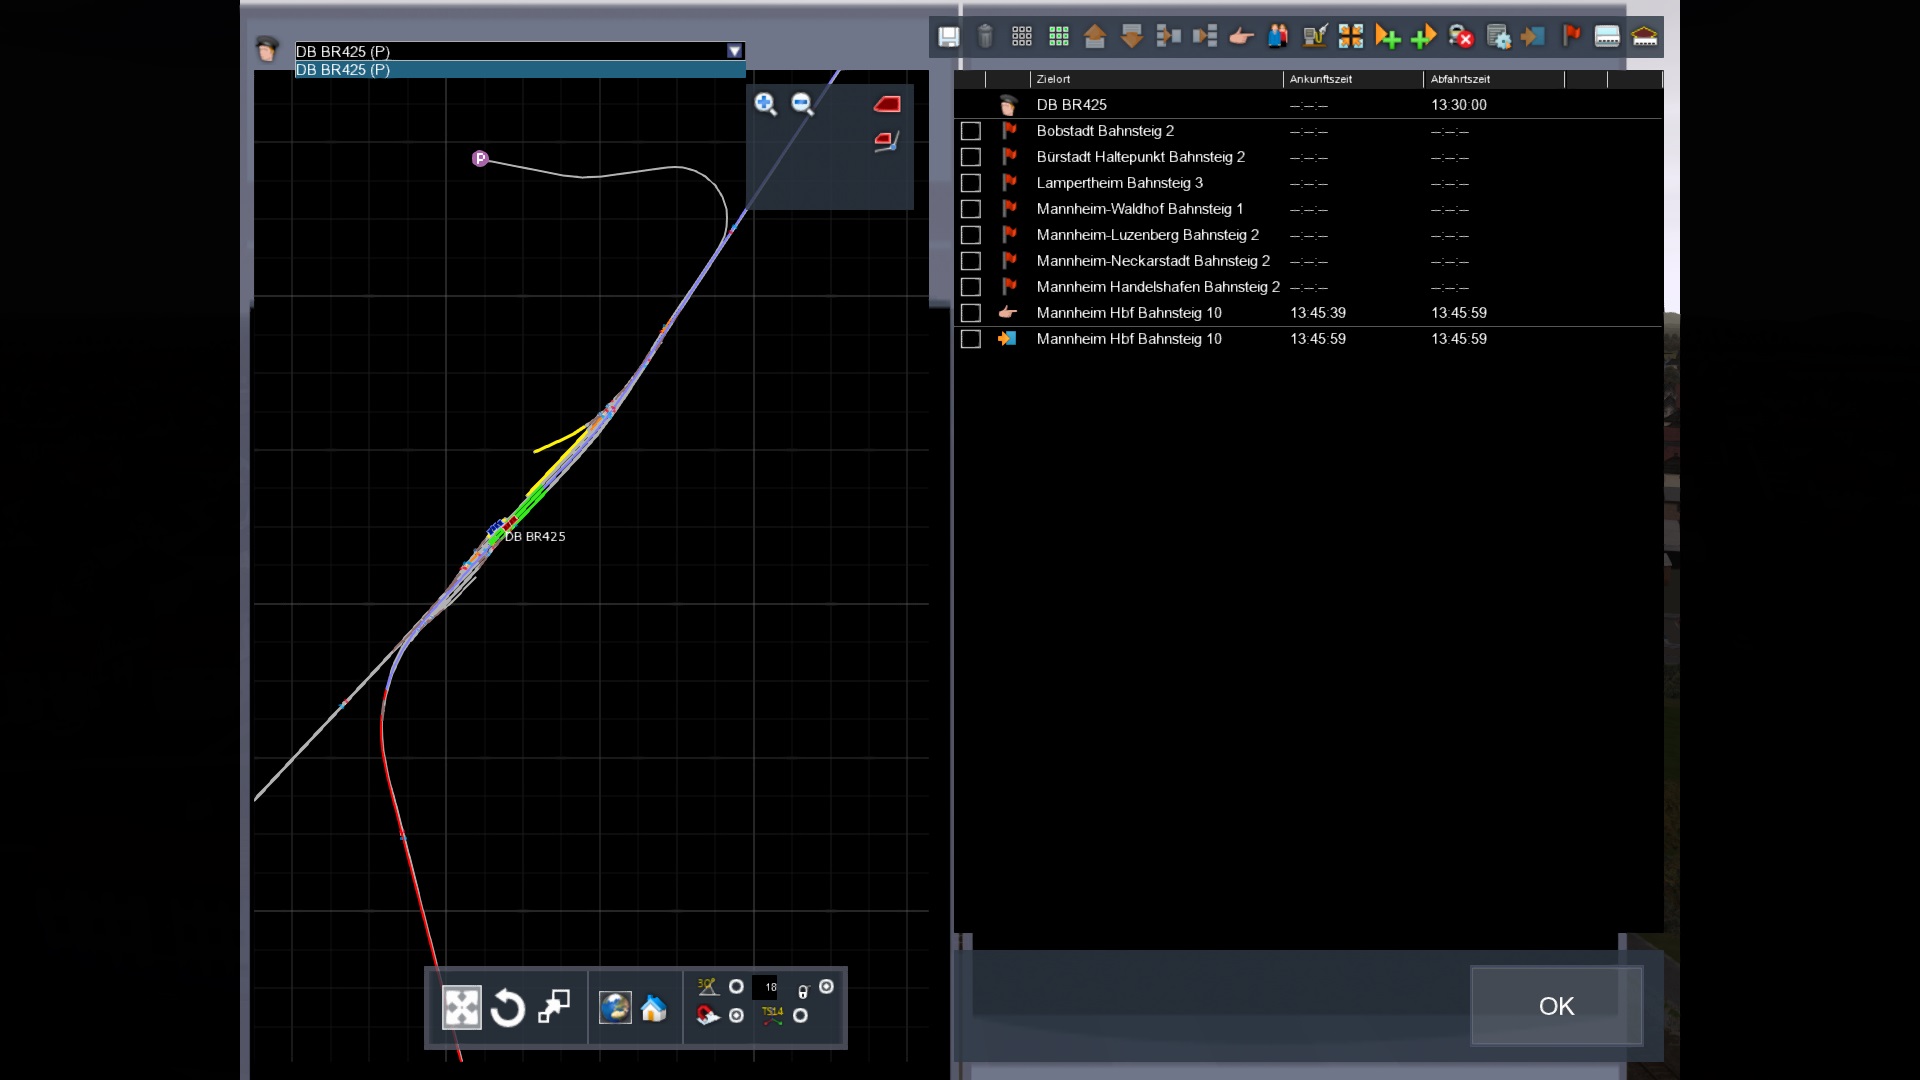Click the Zielort column header
The width and height of the screenshot is (1920, 1080).
1054,79
